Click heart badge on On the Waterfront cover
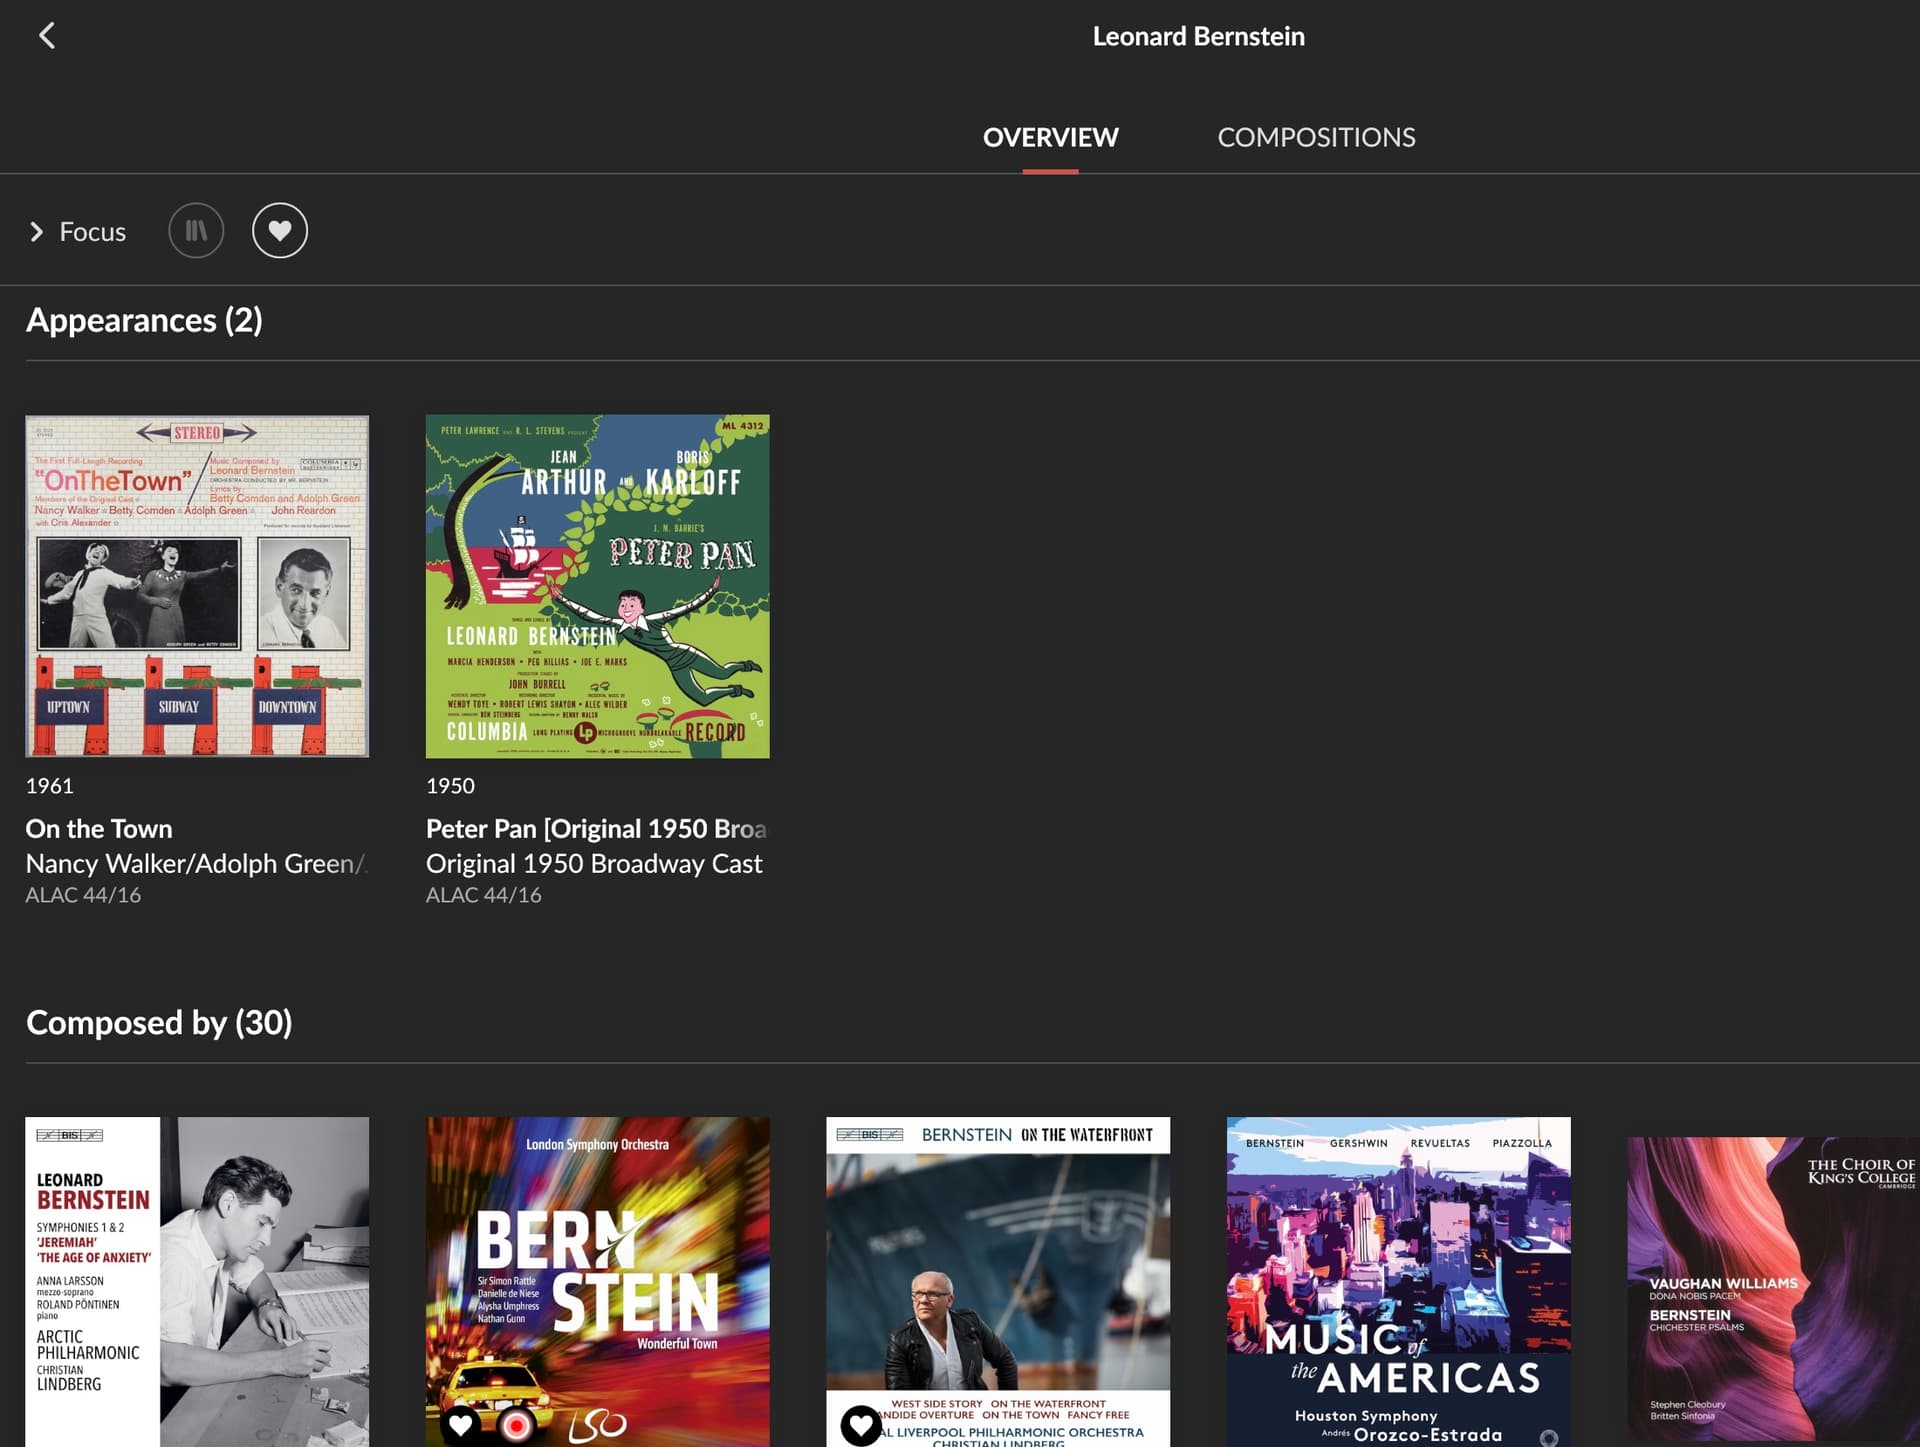This screenshot has width=1920, height=1447. click(861, 1425)
